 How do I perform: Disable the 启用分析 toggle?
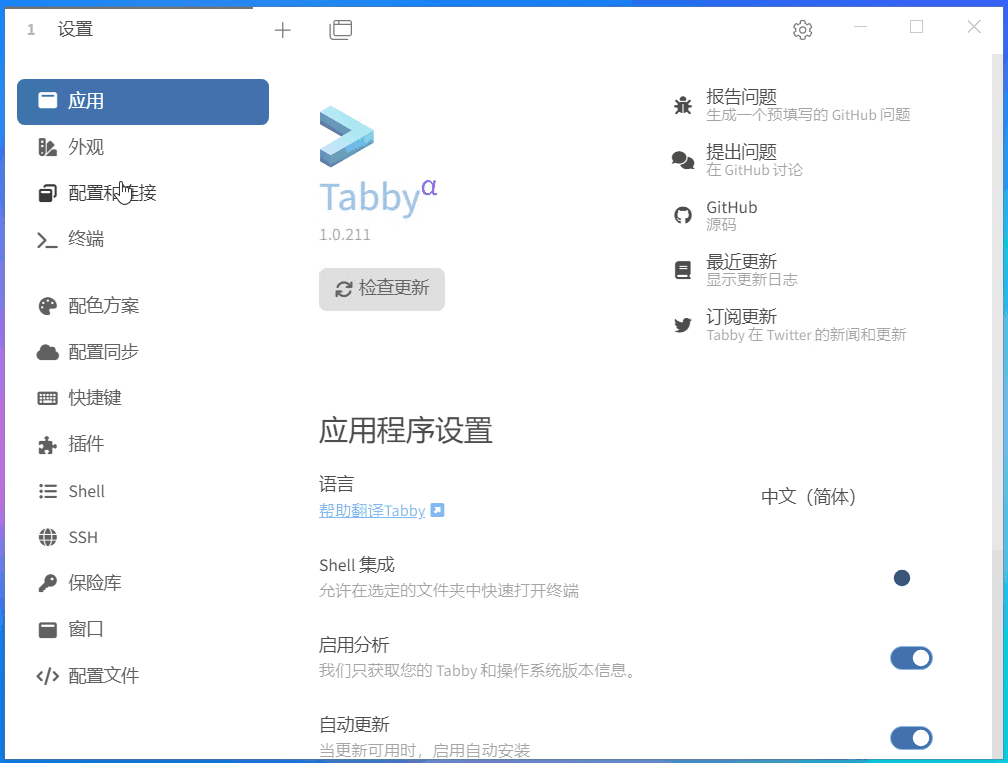tap(911, 658)
